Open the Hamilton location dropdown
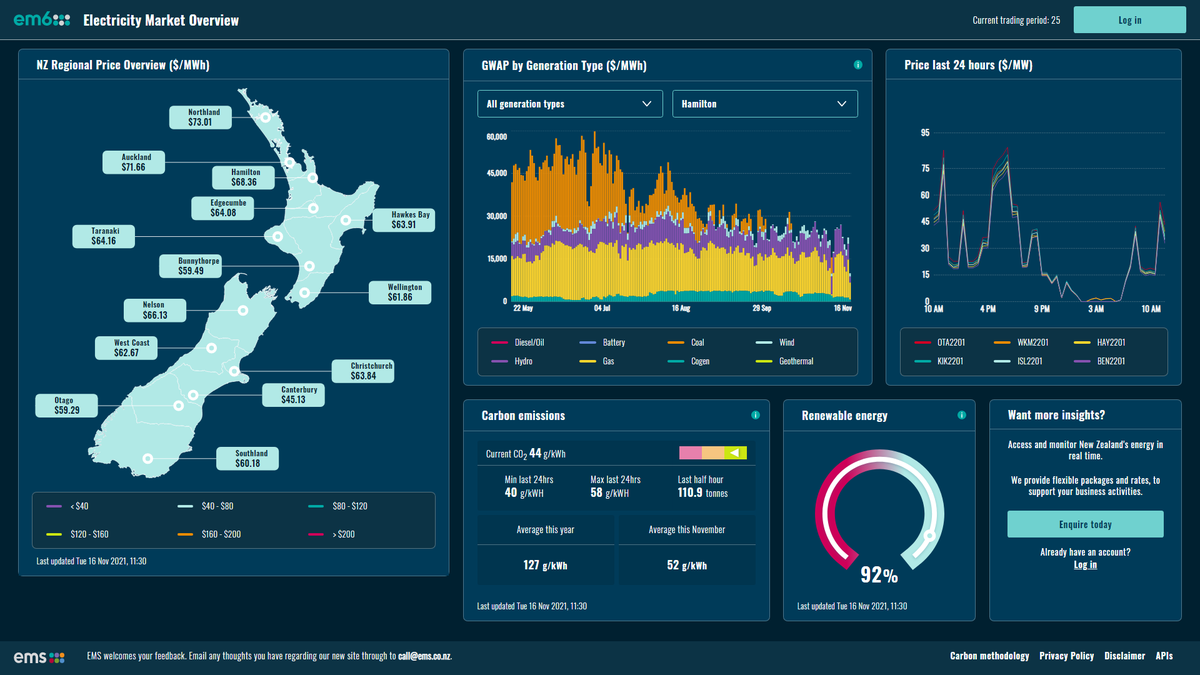Image resolution: width=1200 pixels, height=675 pixels. 764,104
